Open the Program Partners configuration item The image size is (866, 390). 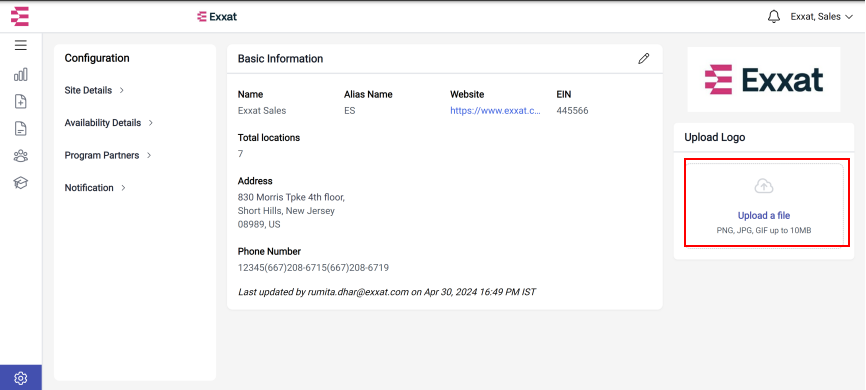pyautogui.click(x=108, y=155)
